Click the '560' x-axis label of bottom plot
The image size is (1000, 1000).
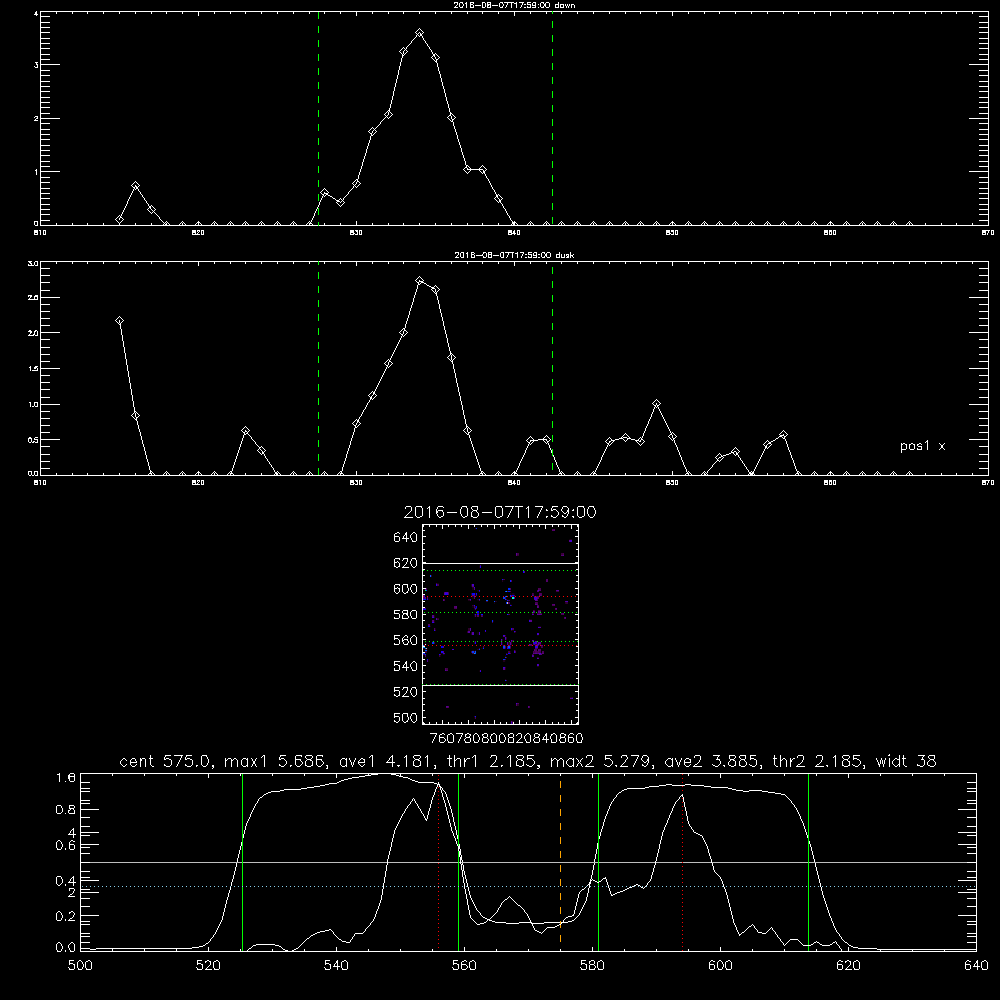tap(464, 966)
